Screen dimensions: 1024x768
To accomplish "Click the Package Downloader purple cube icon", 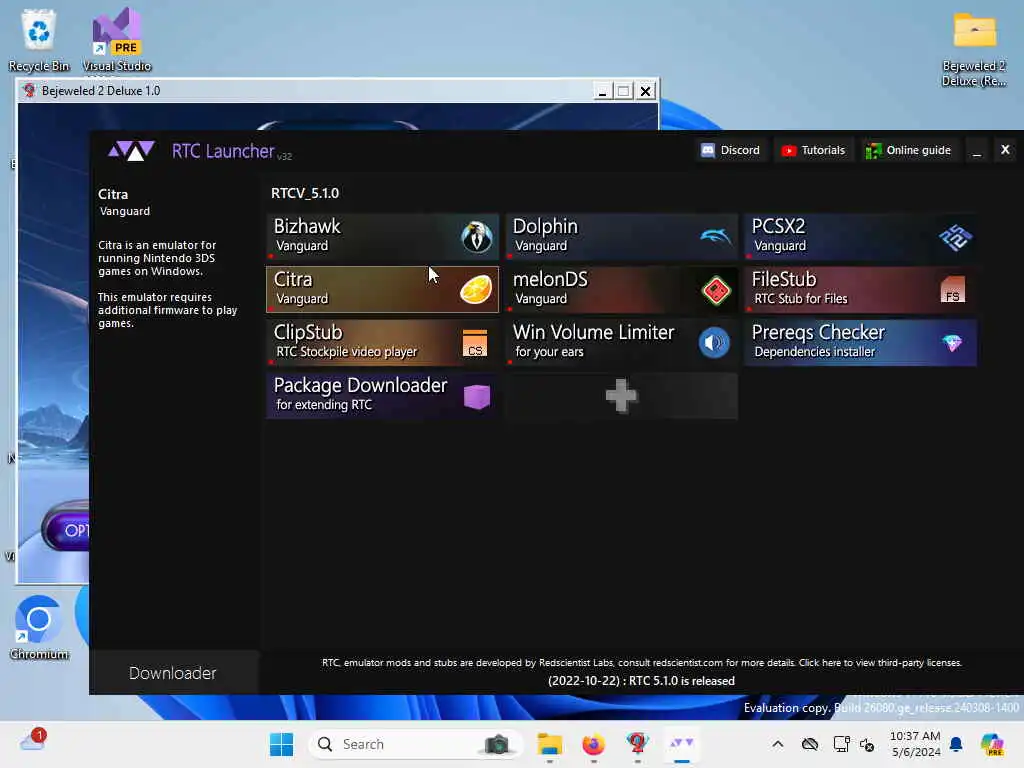I will tap(477, 396).
